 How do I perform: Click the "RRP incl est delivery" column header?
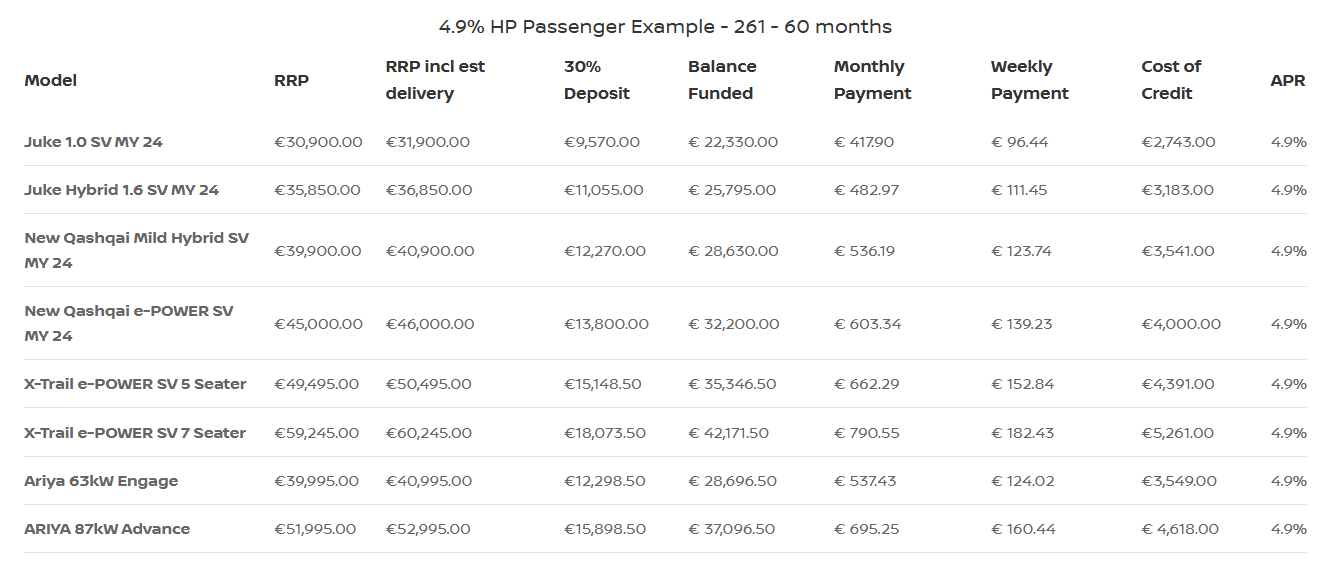tap(435, 80)
